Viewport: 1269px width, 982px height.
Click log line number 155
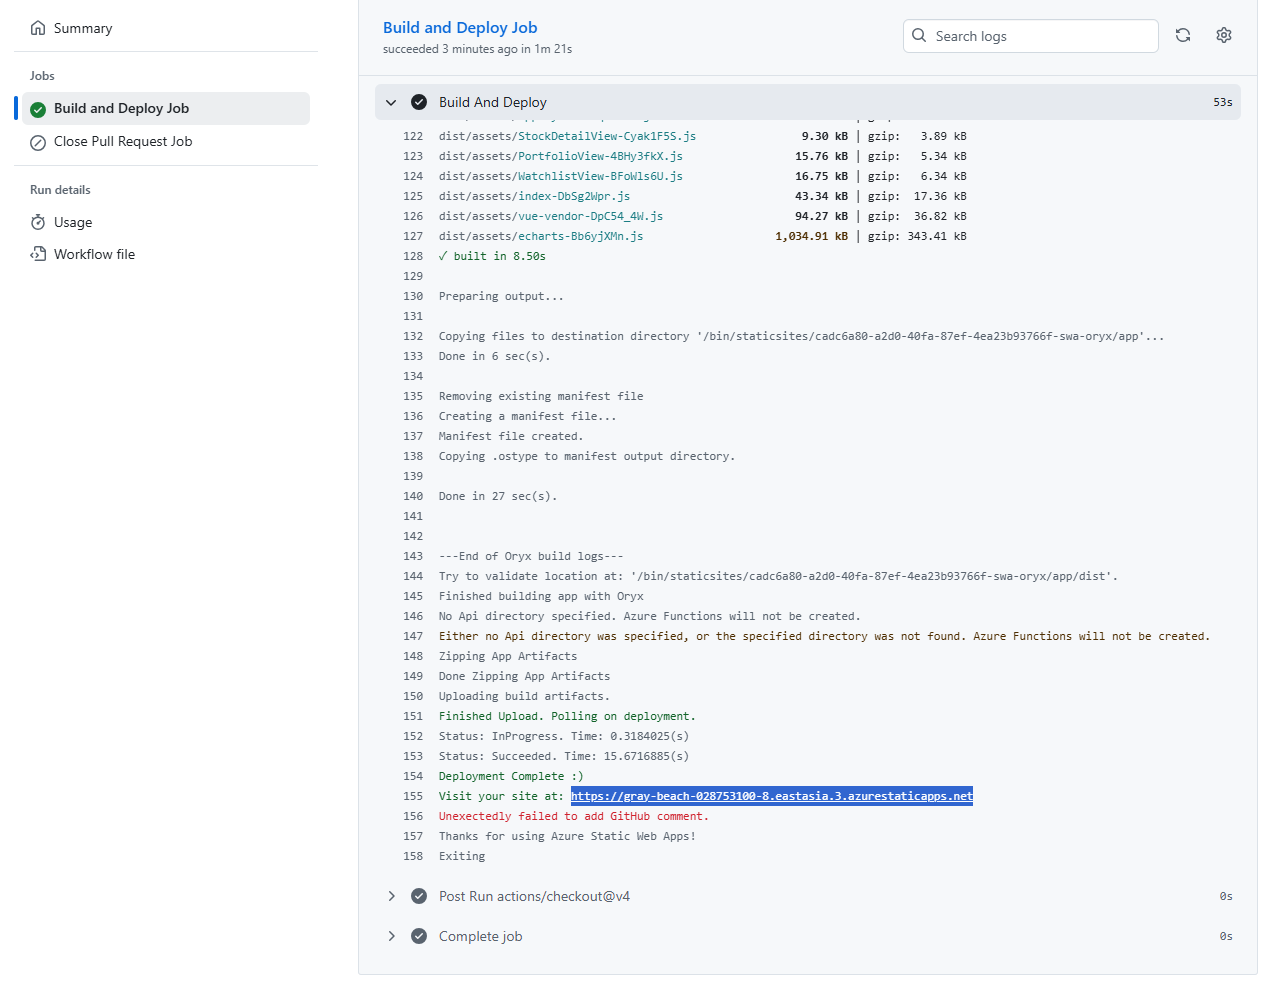point(413,796)
